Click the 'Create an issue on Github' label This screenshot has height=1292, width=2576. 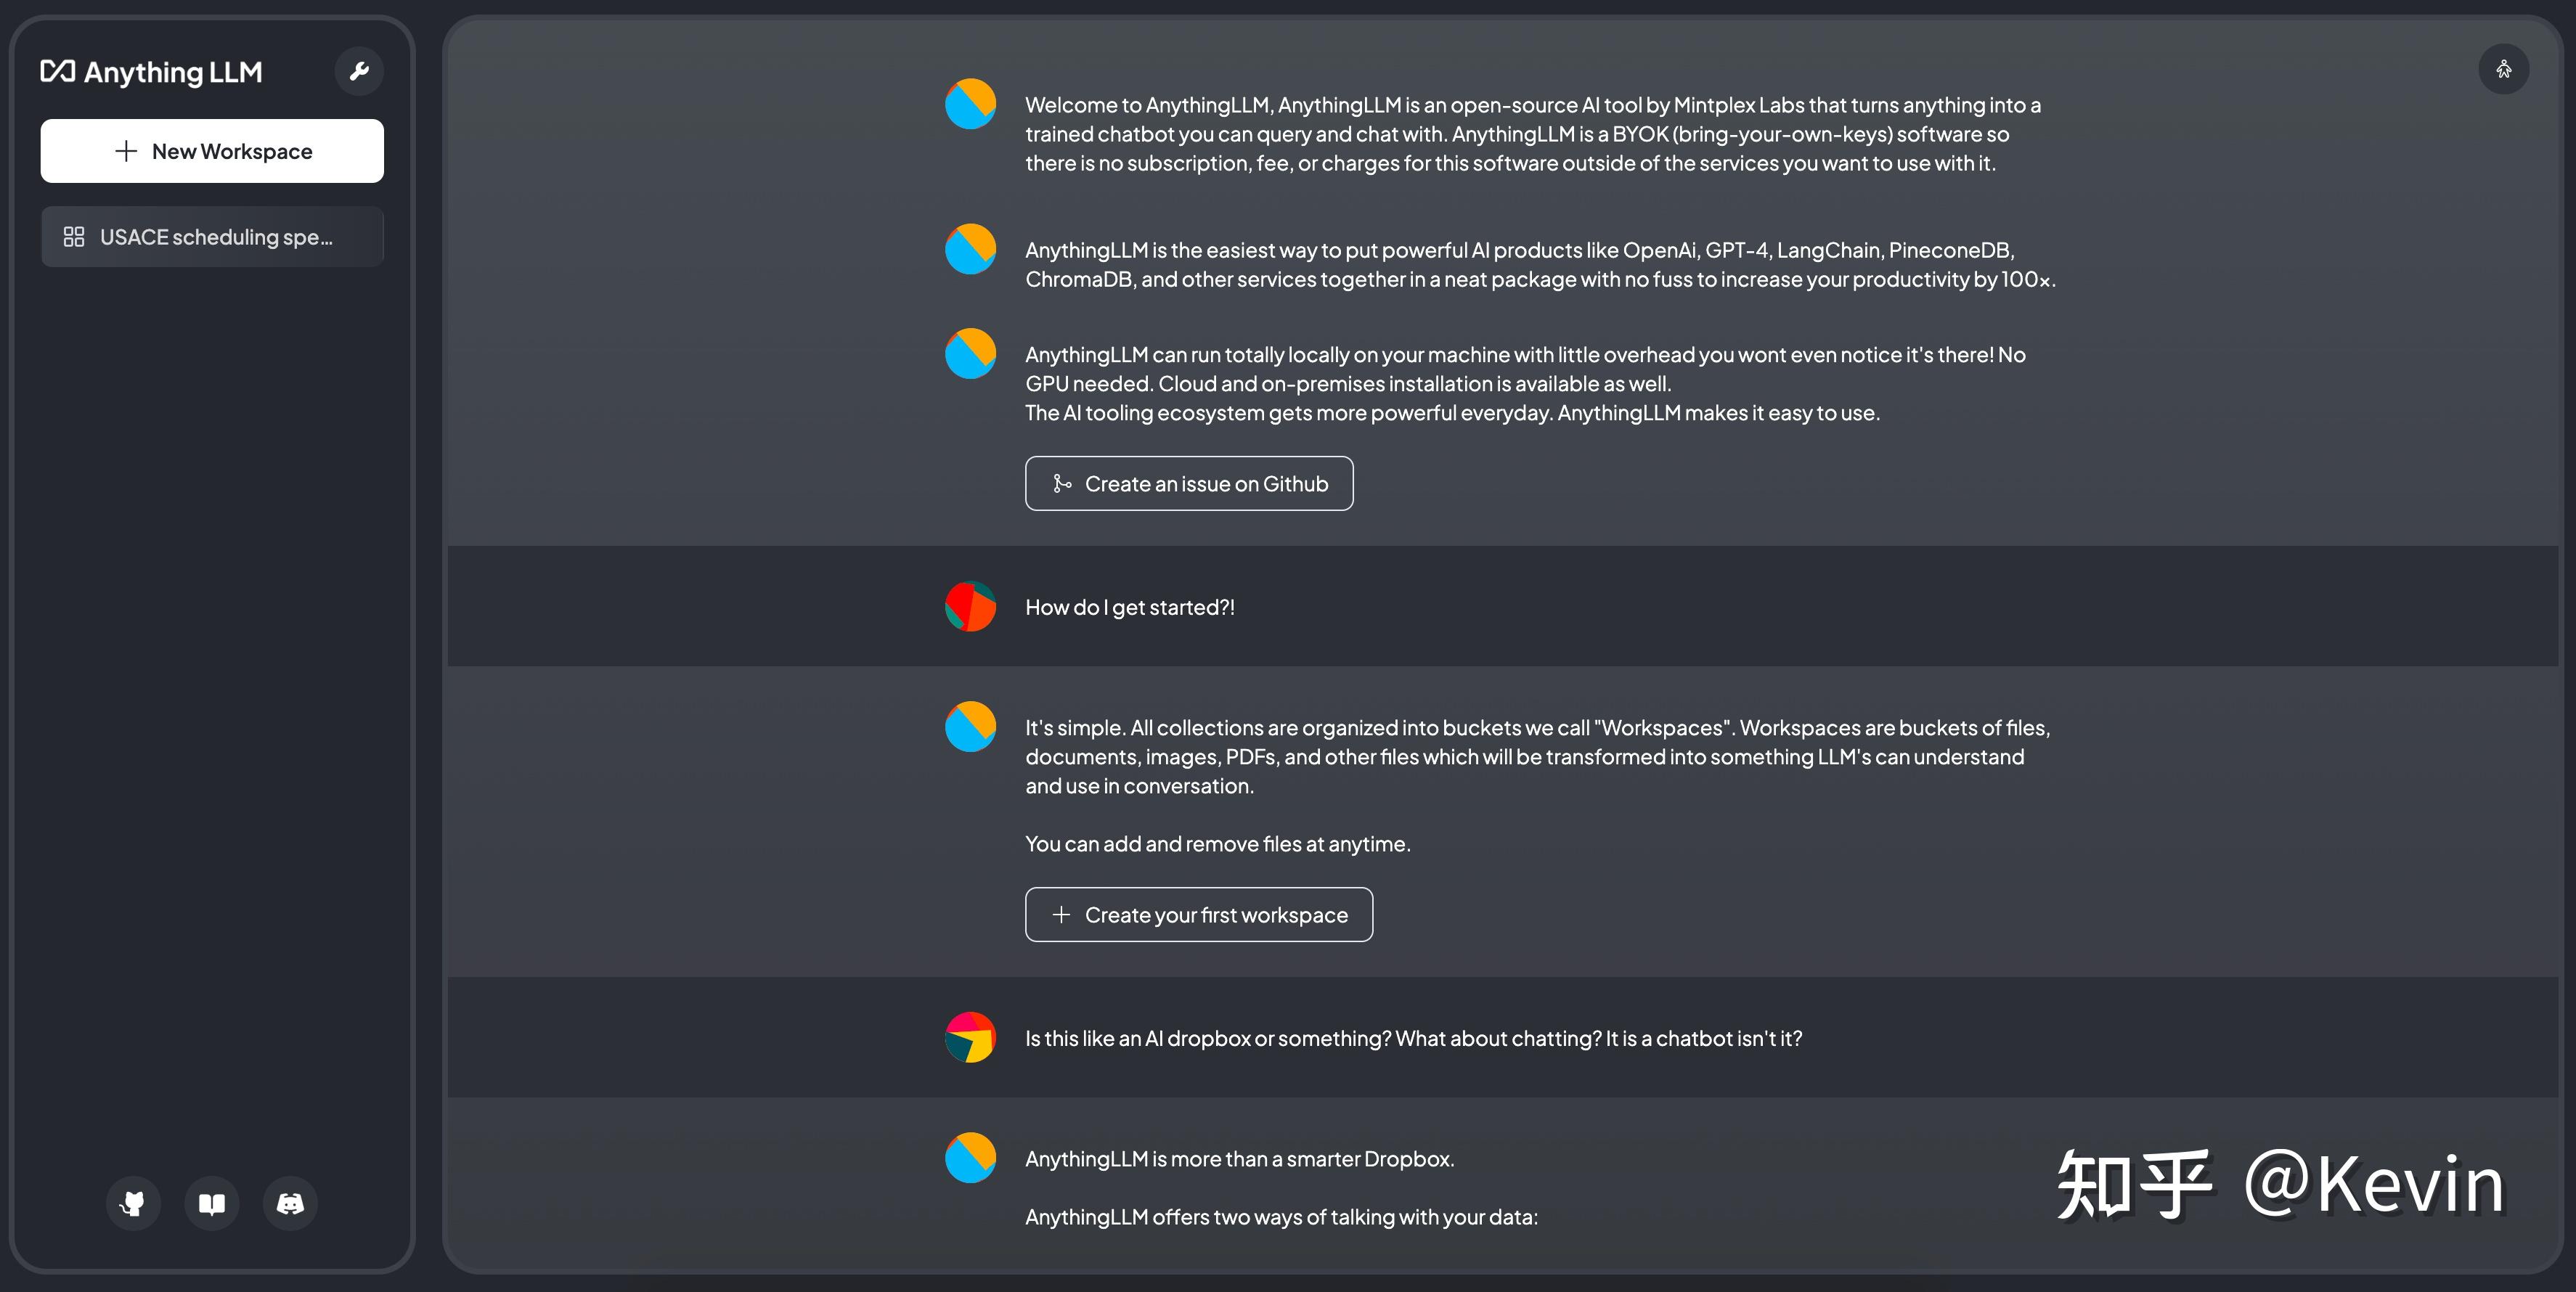pyautogui.click(x=1206, y=484)
